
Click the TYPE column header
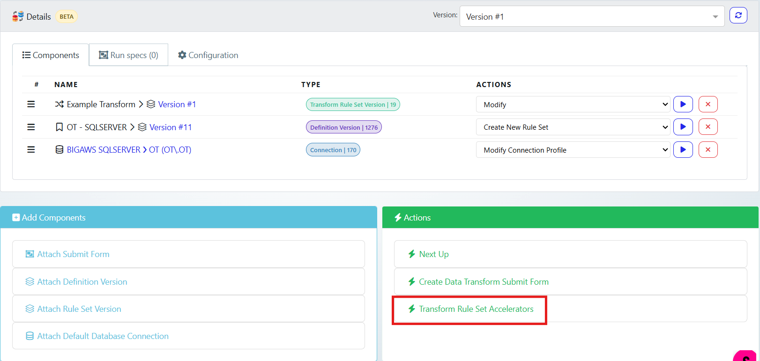coord(311,84)
